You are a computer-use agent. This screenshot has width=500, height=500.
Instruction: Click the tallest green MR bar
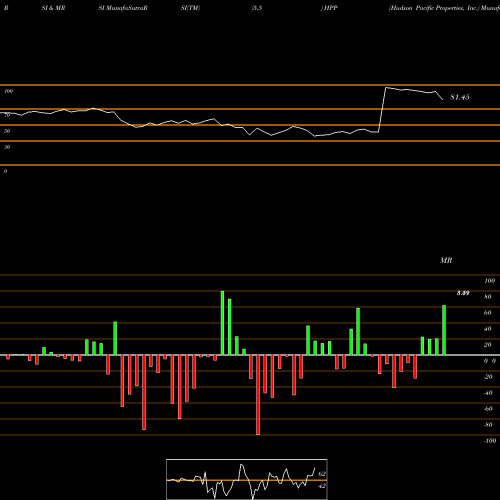[222, 323]
